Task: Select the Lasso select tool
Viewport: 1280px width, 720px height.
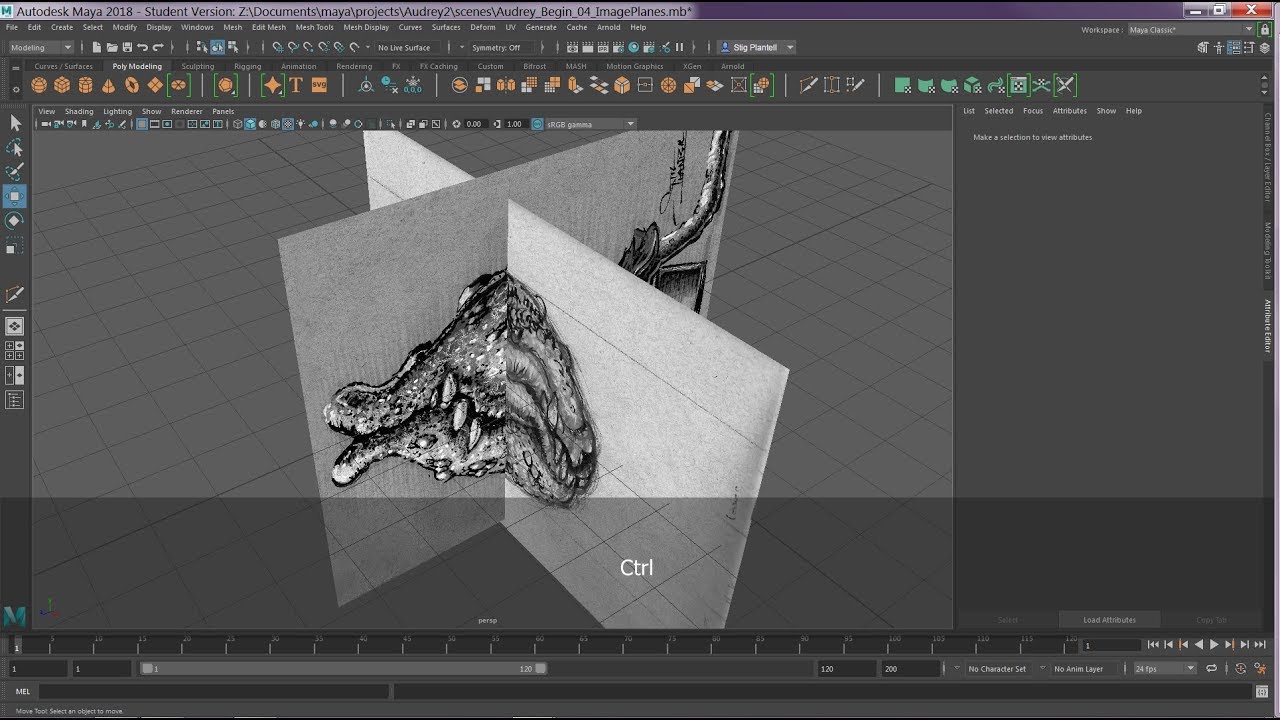Action: (x=15, y=147)
